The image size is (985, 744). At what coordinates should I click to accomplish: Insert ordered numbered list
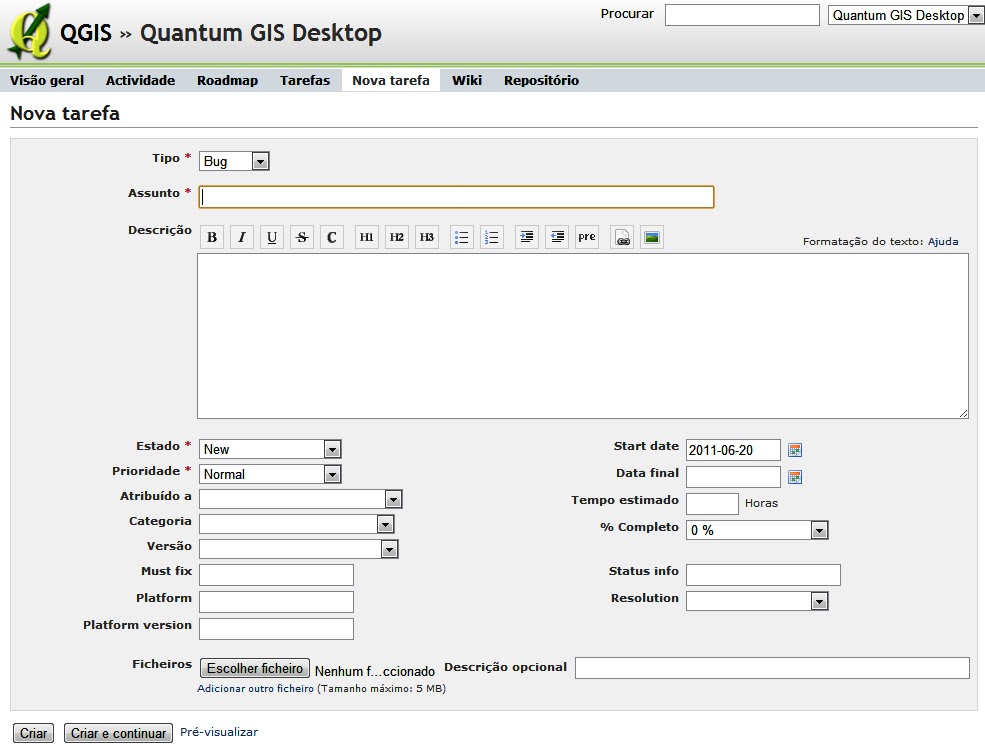coord(492,238)
